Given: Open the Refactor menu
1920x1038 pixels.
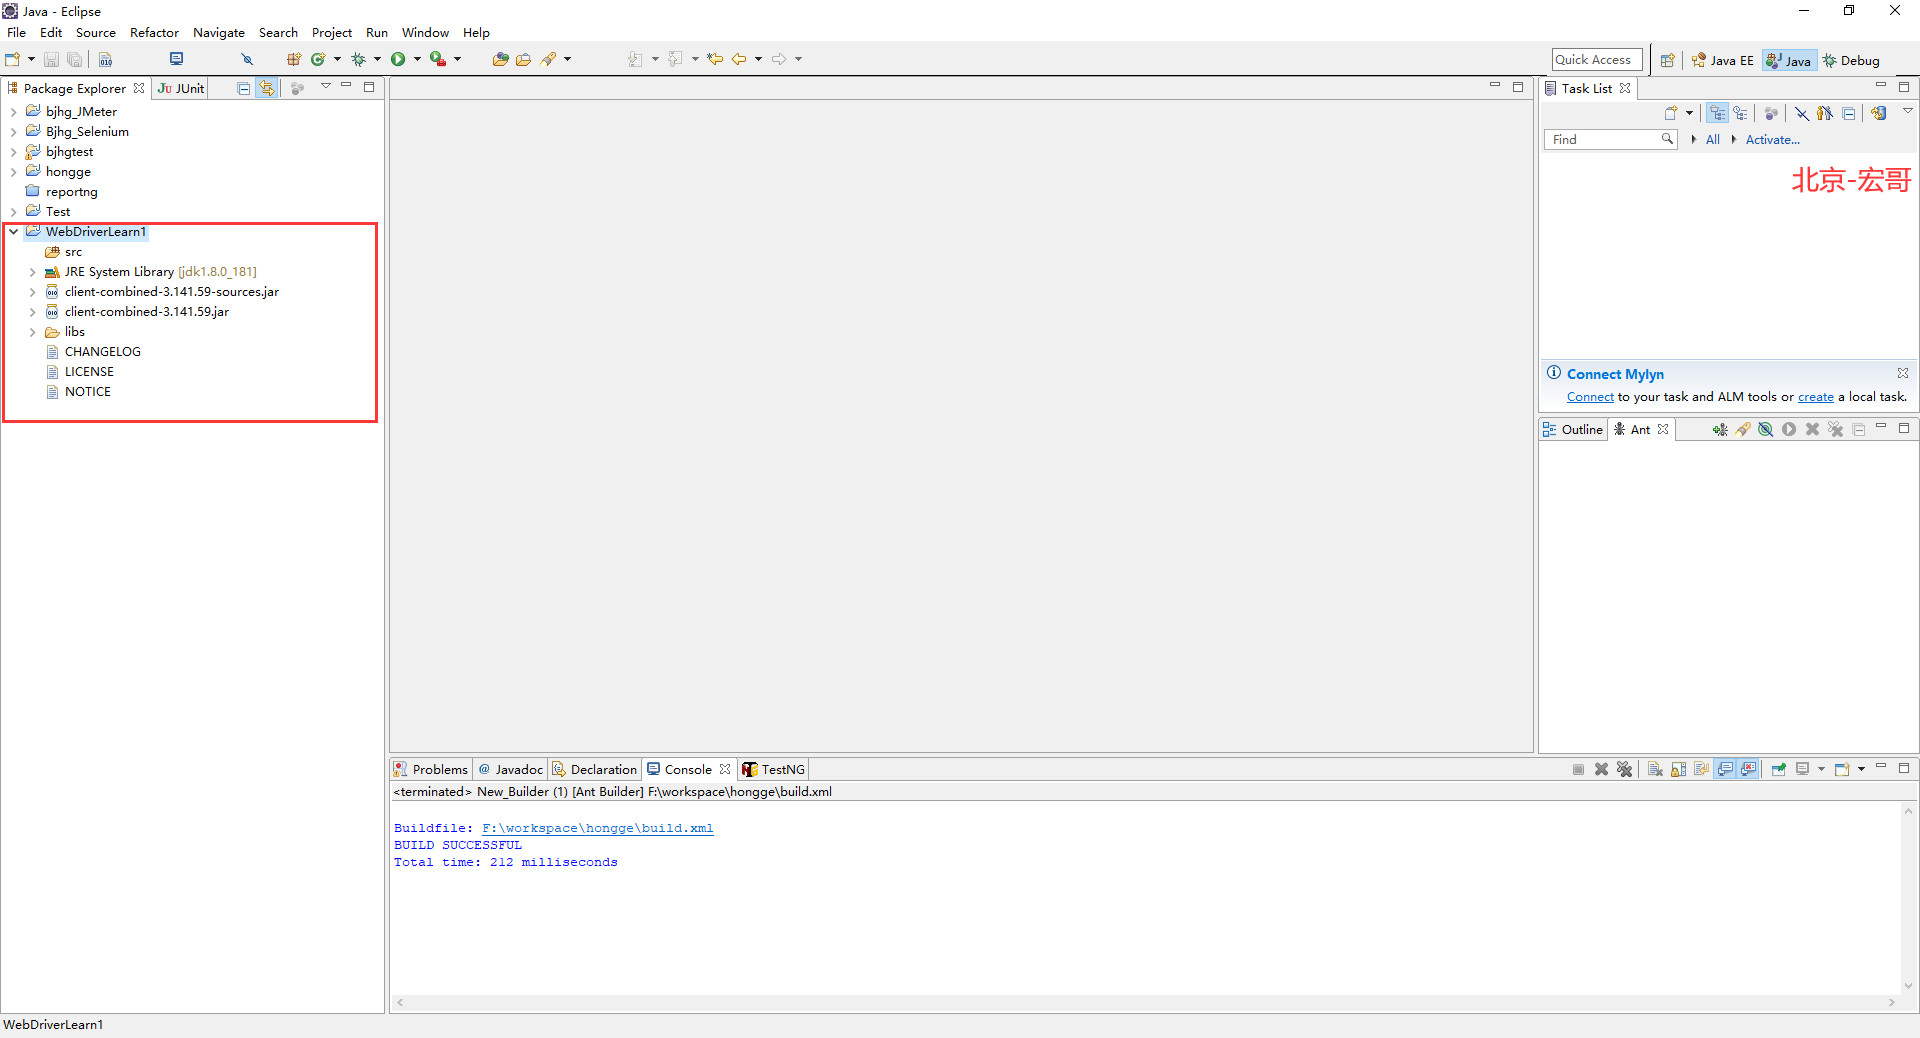Looking at the screenshot, I should [154, 33].
